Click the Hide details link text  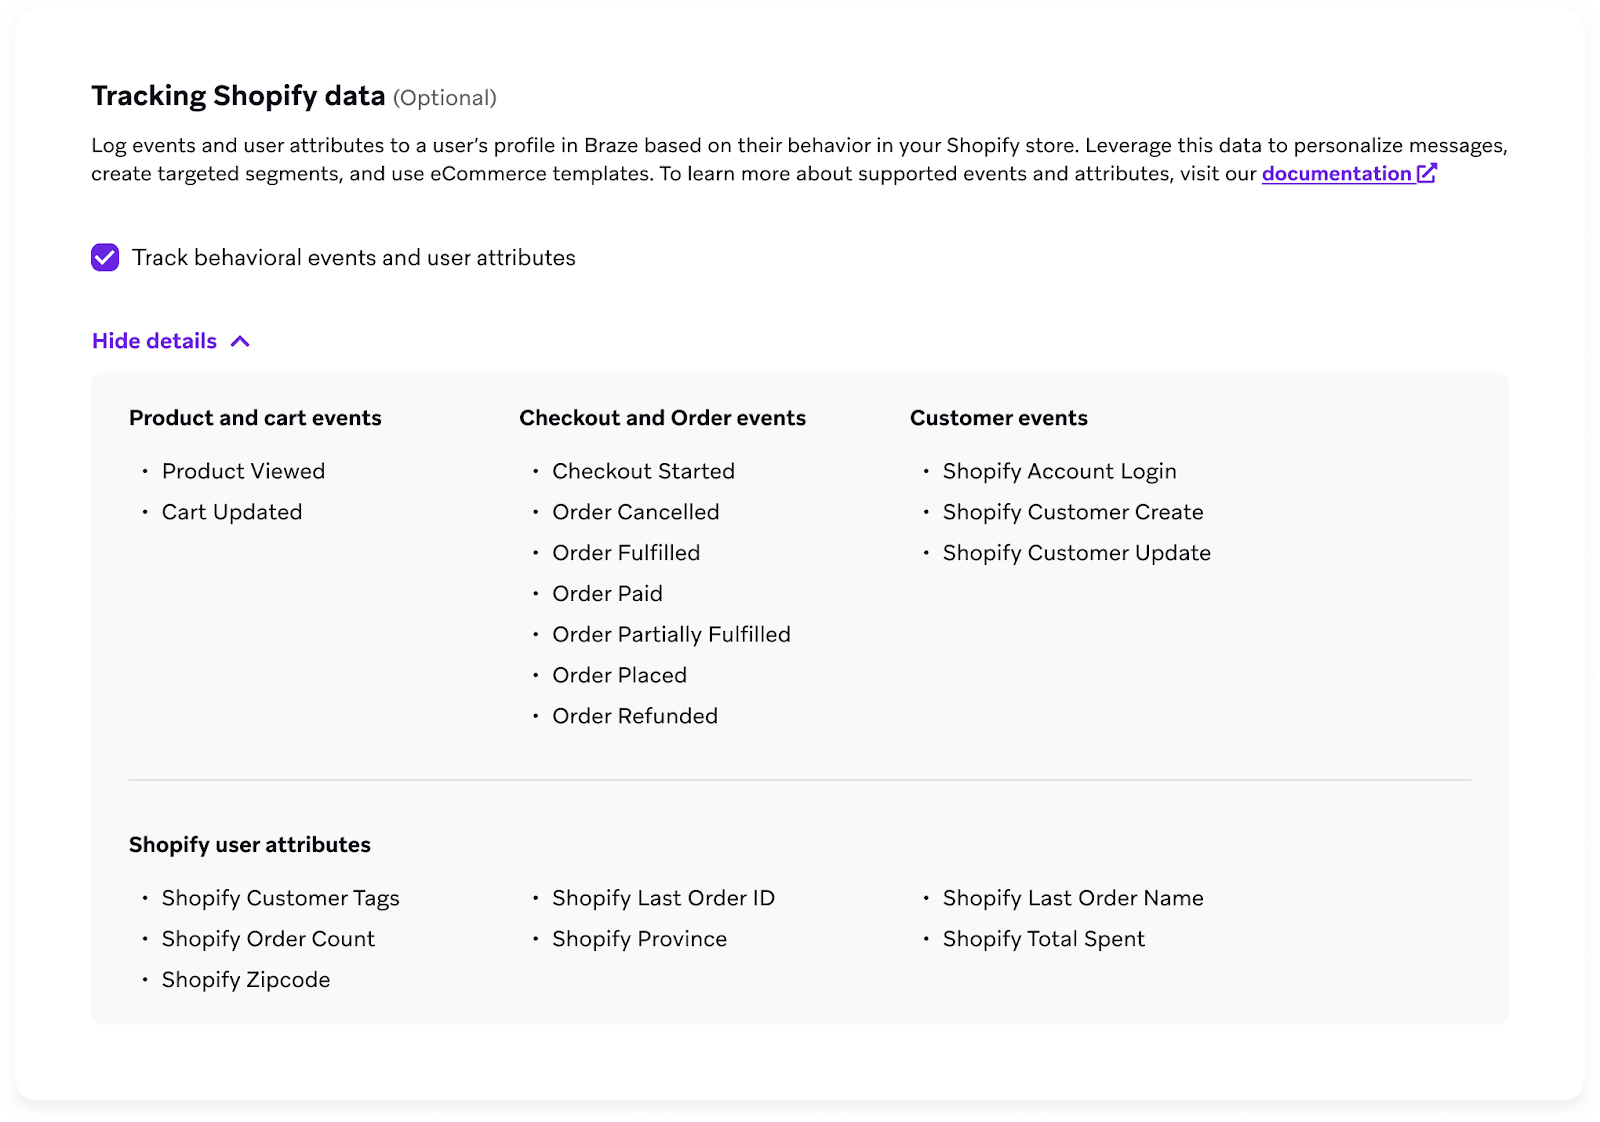(154, 341)
